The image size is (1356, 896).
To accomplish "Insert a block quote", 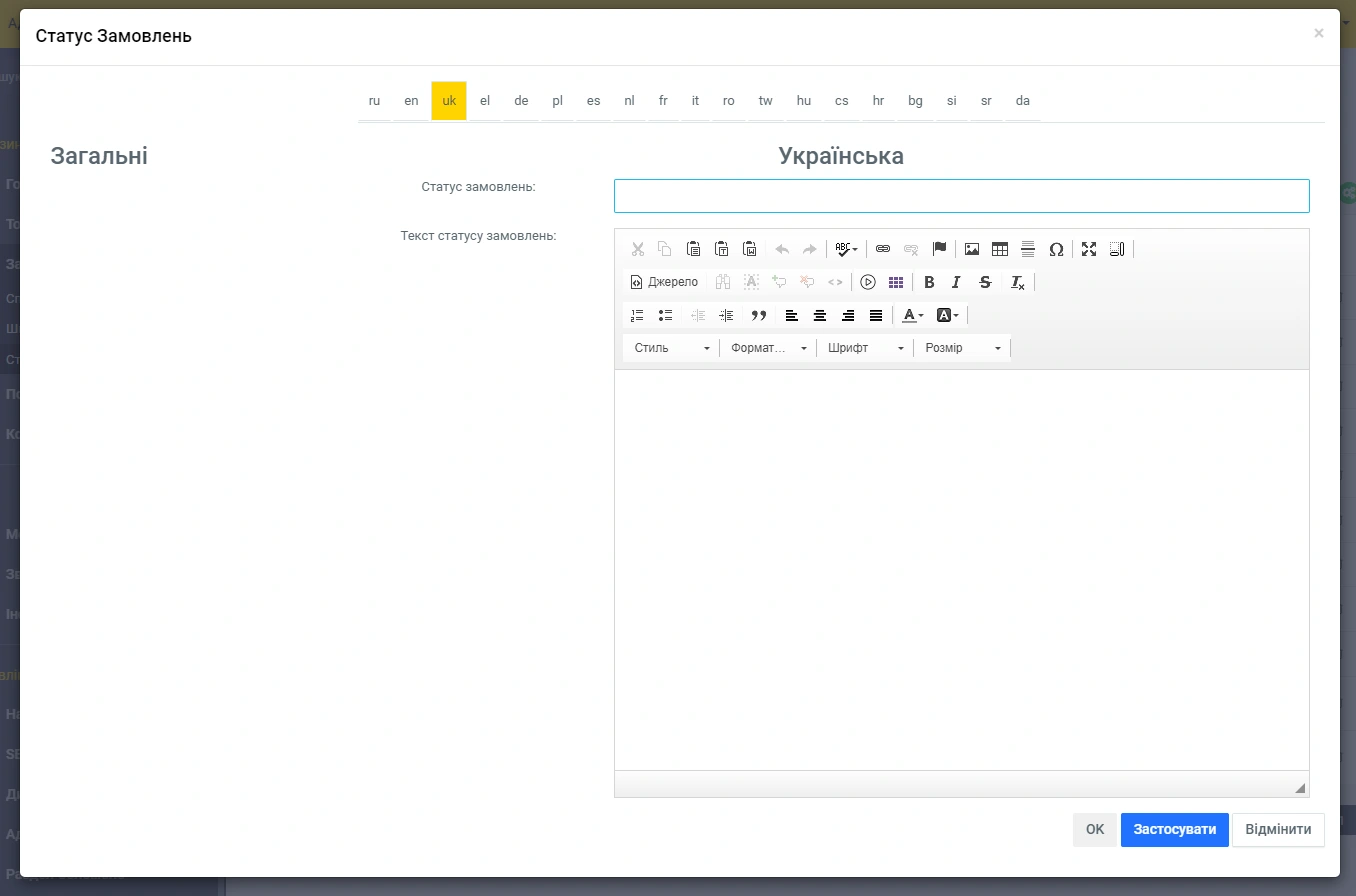I will point(759,315).
